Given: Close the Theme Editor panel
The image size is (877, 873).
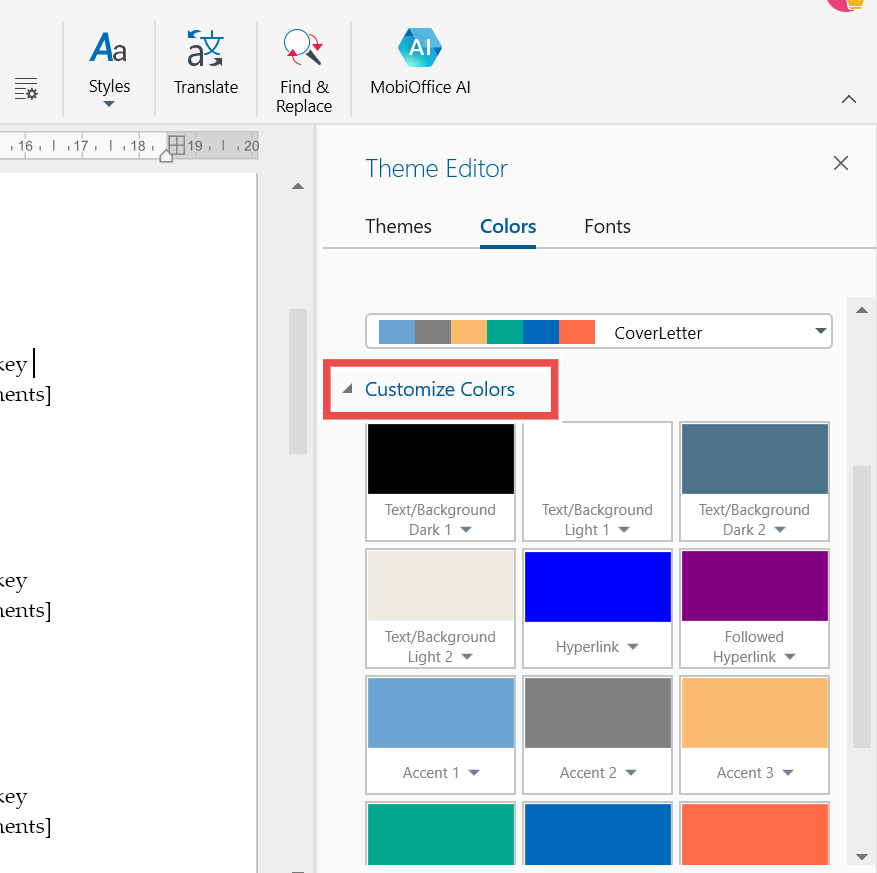Looking at the screenshot, I should (x=841, y=163).
